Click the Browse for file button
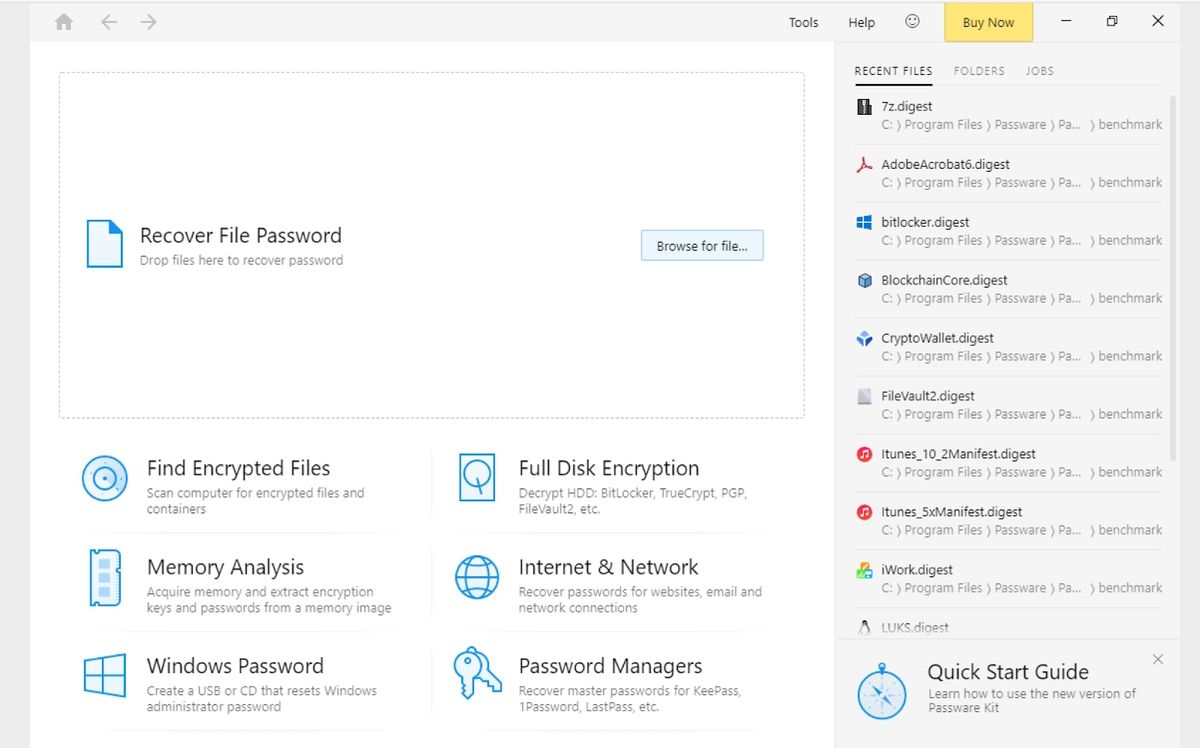 tap(702, 246)
